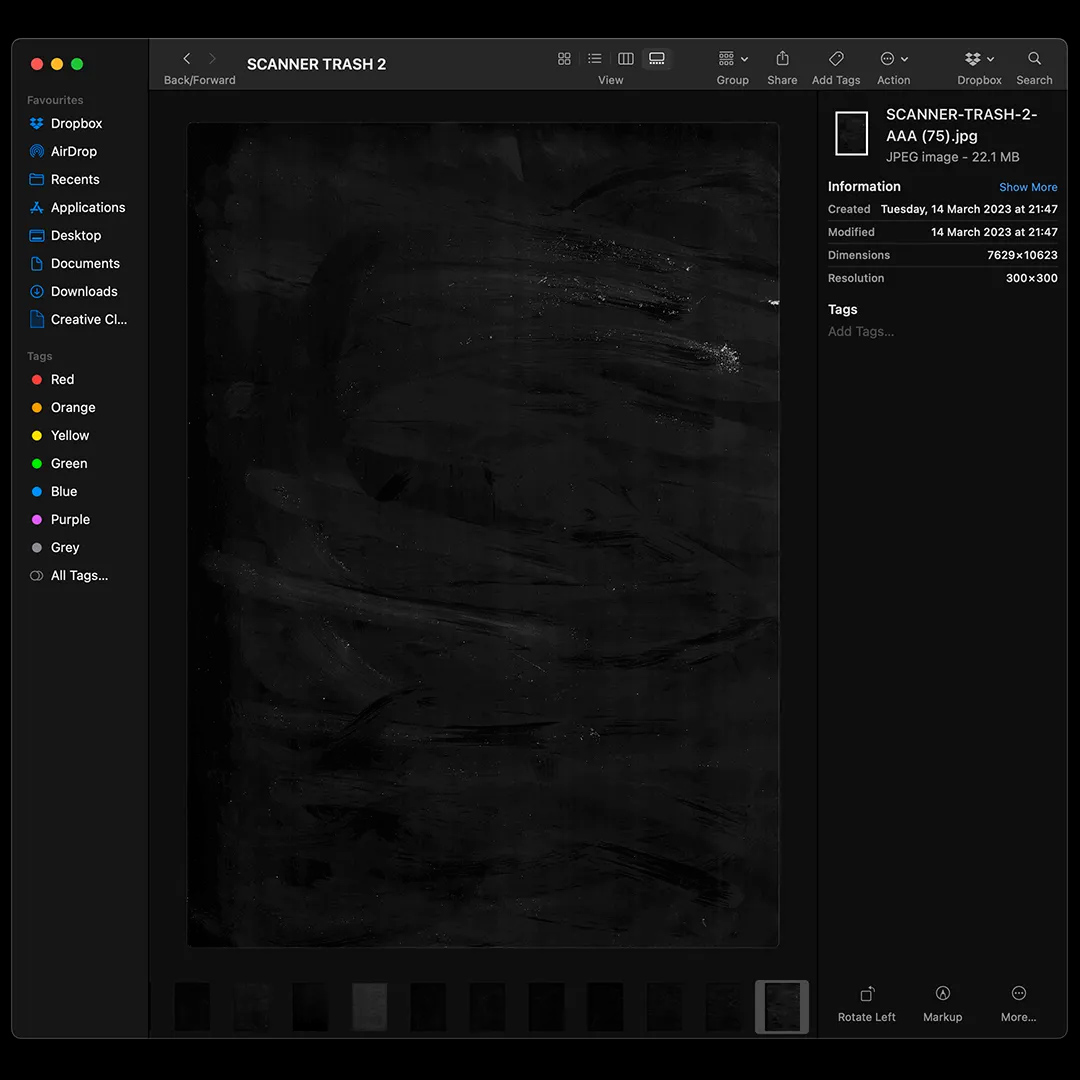The image size is (1080, 1080).
Task: Open the Action dropdown menu
Action: (x=893, y=59)
